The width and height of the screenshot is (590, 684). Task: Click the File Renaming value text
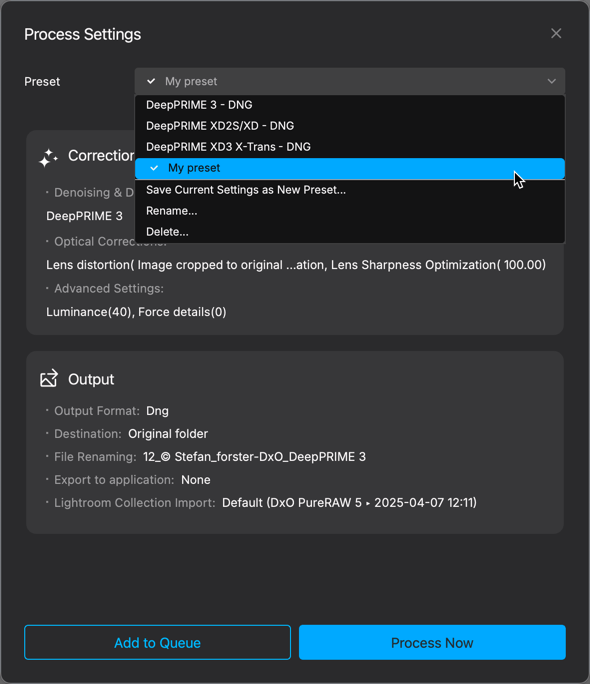(255, 457)
